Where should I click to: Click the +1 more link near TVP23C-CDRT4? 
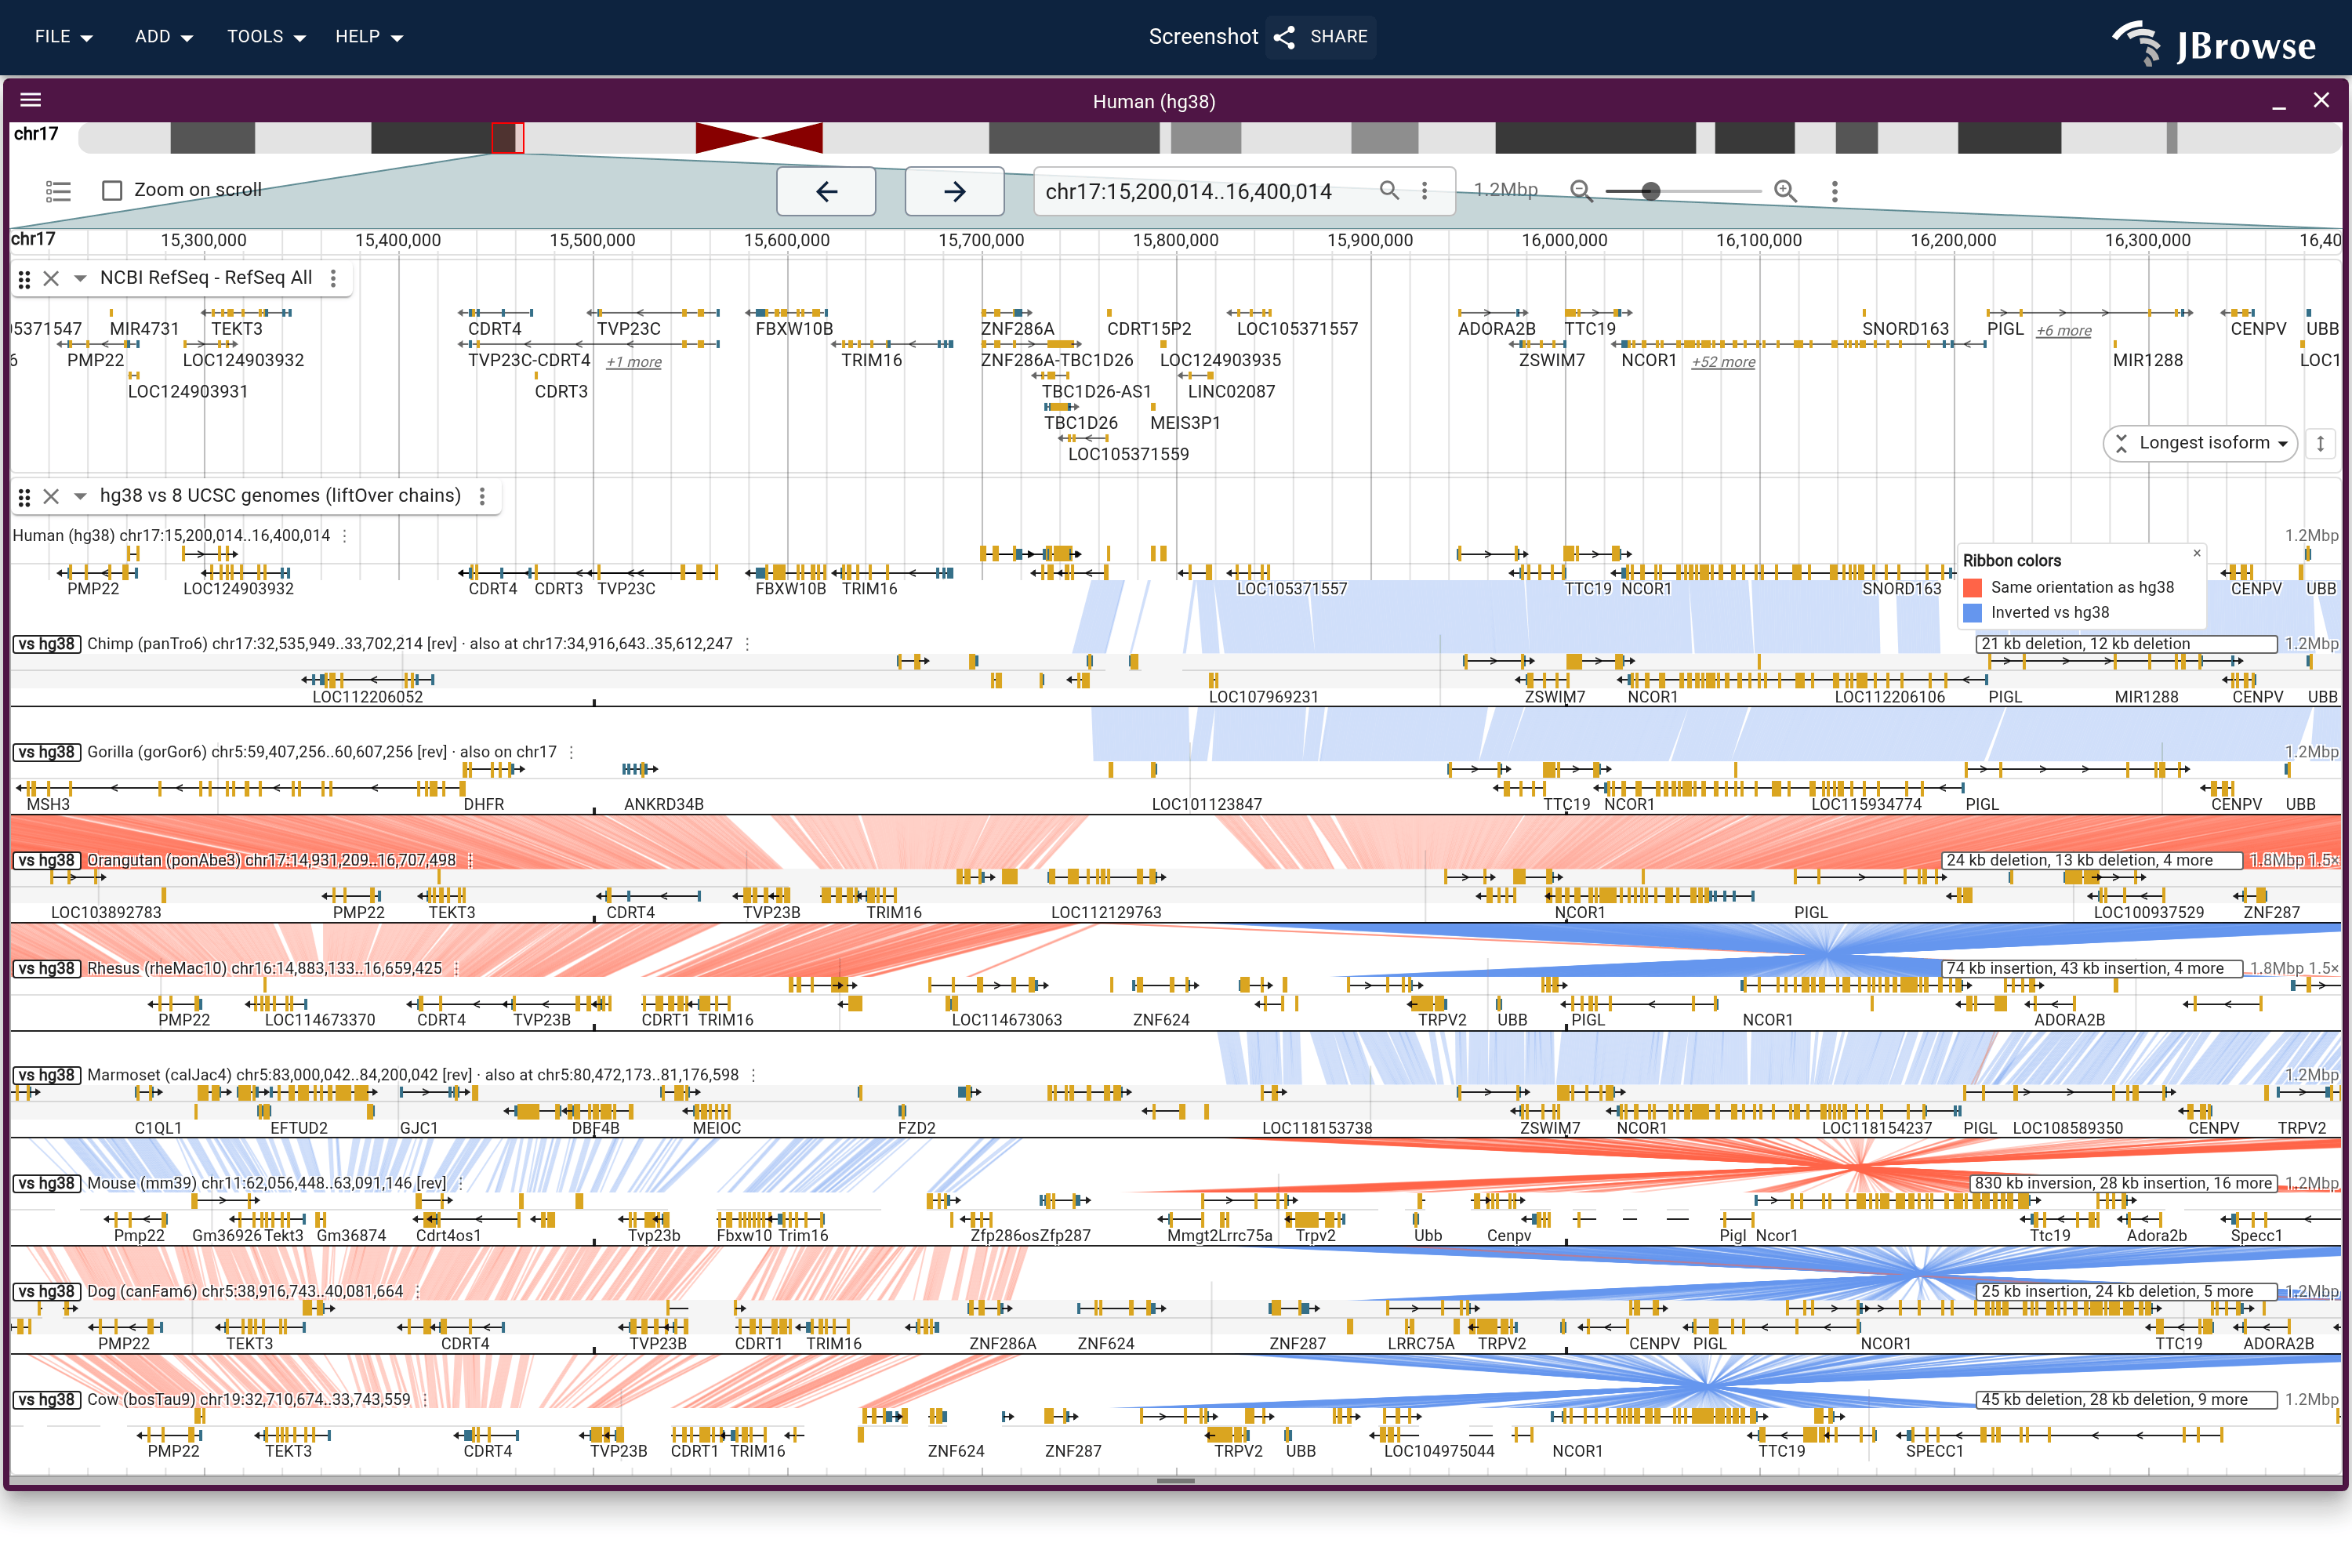click(634, 362)
